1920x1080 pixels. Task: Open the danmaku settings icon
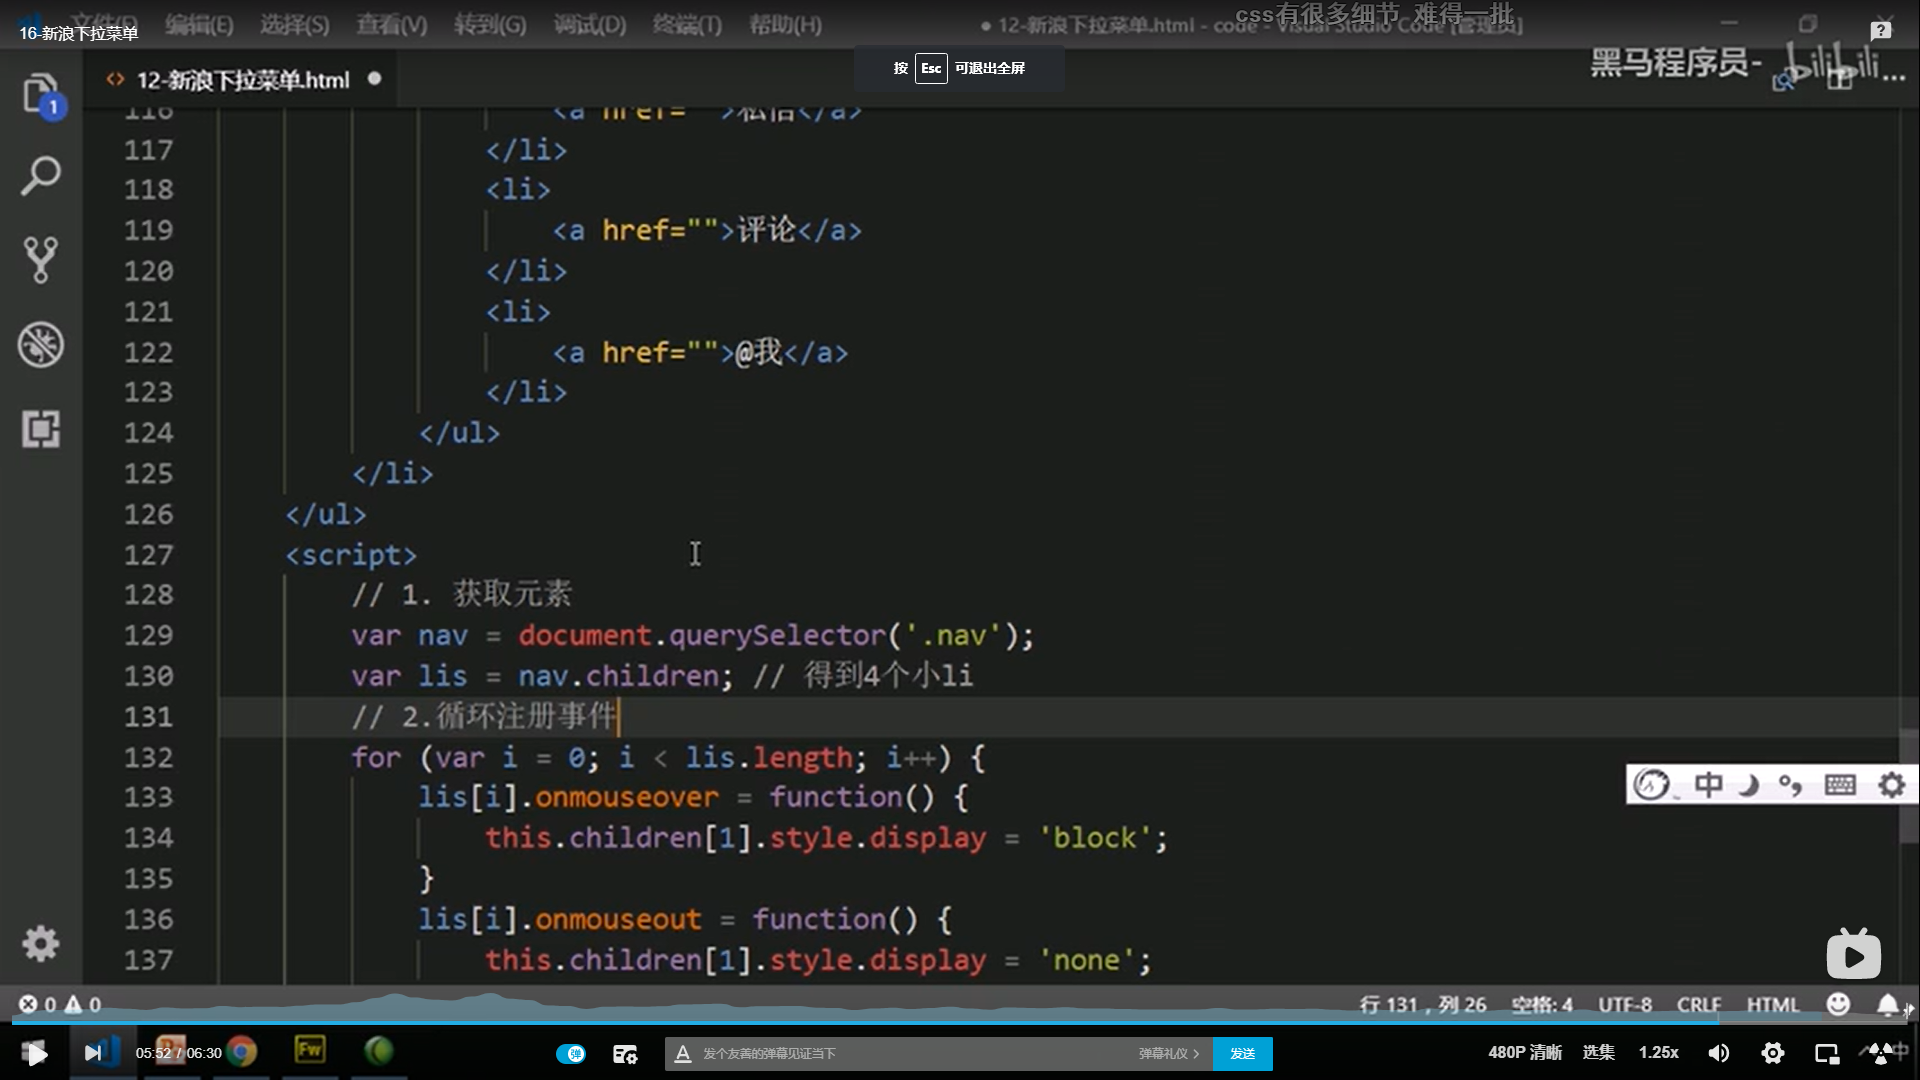click(x=625, y=1053)
